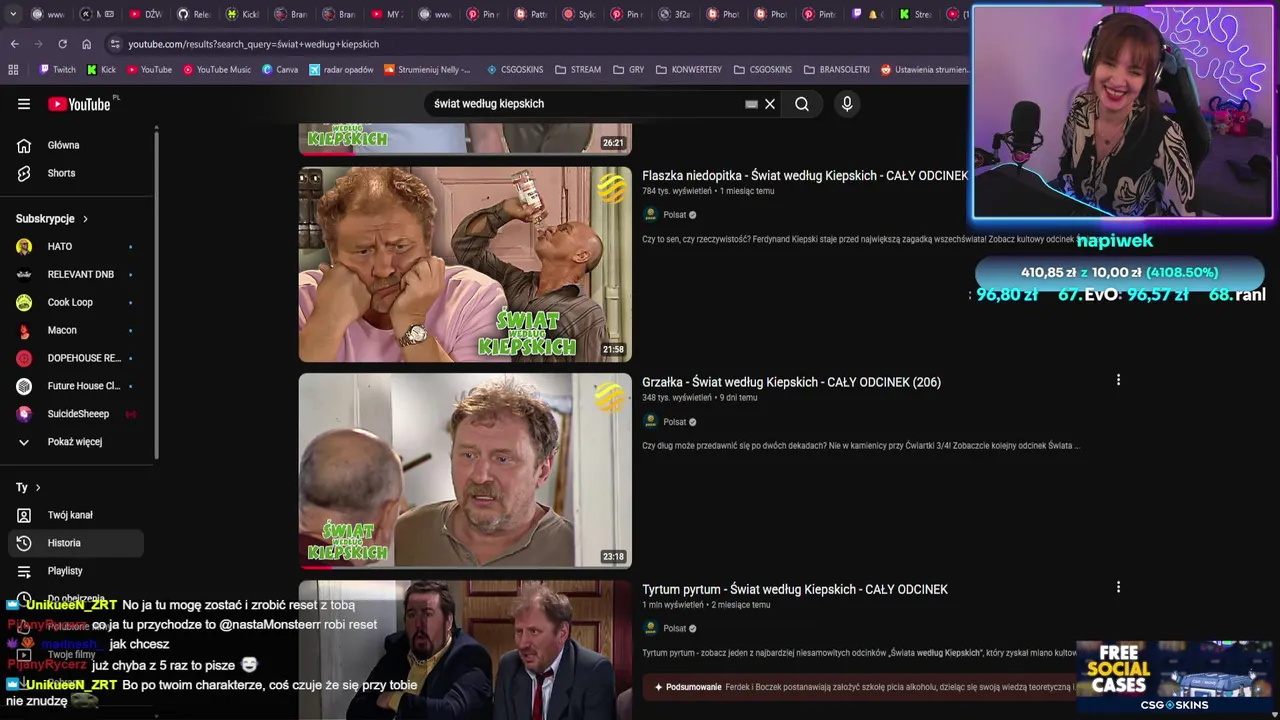The width and height of the screenshot is (1280, 720).
Task: Open the on-screen keyboard icon in search
Action: click(x=751, y=104)
